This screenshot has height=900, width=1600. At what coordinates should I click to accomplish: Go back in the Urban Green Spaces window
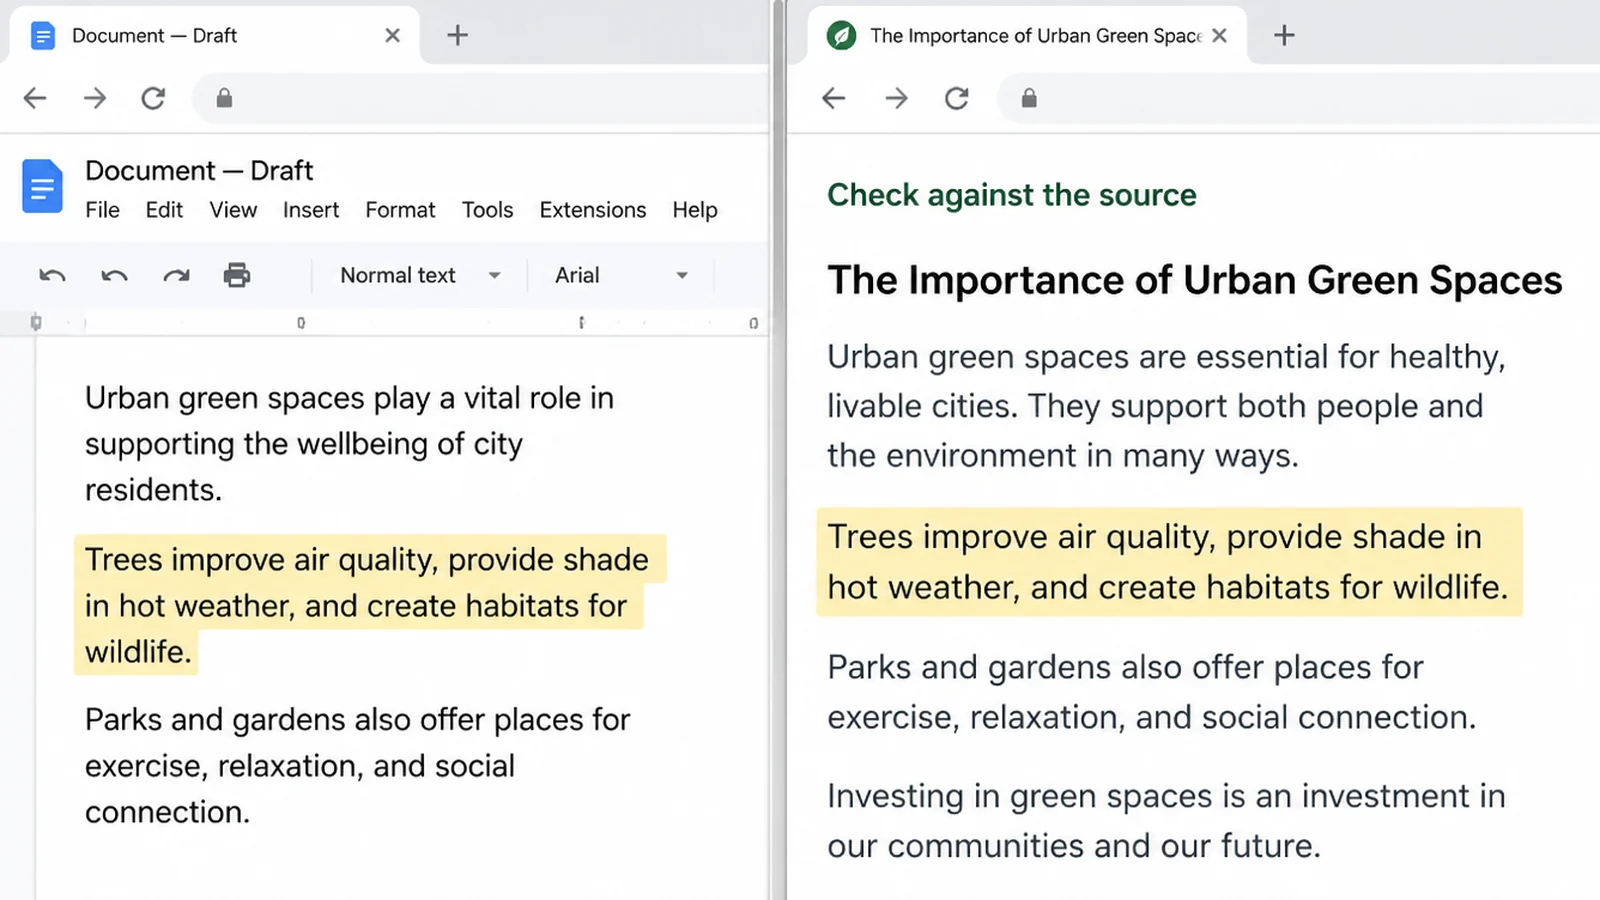(x=834, y=98)
